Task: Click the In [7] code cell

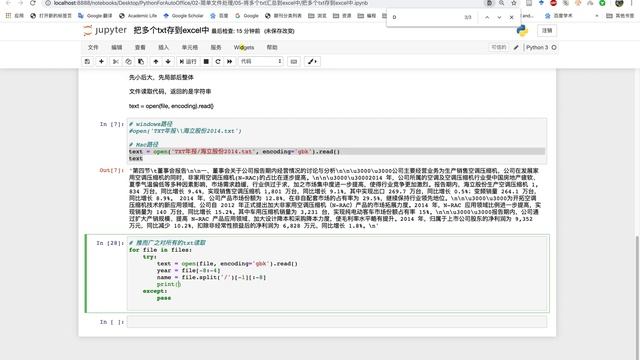Action: click(337, 141)
